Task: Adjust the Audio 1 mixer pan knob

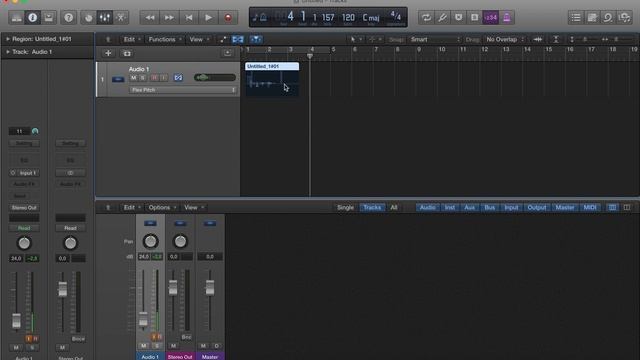Action: [x=151, y=241]
